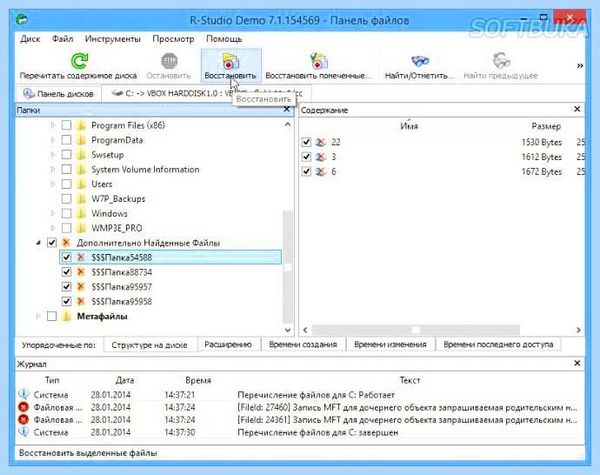Switch to Панель дисков tab
The width and height of the screenshot is (600, 475).
click(x=58, y=93)
